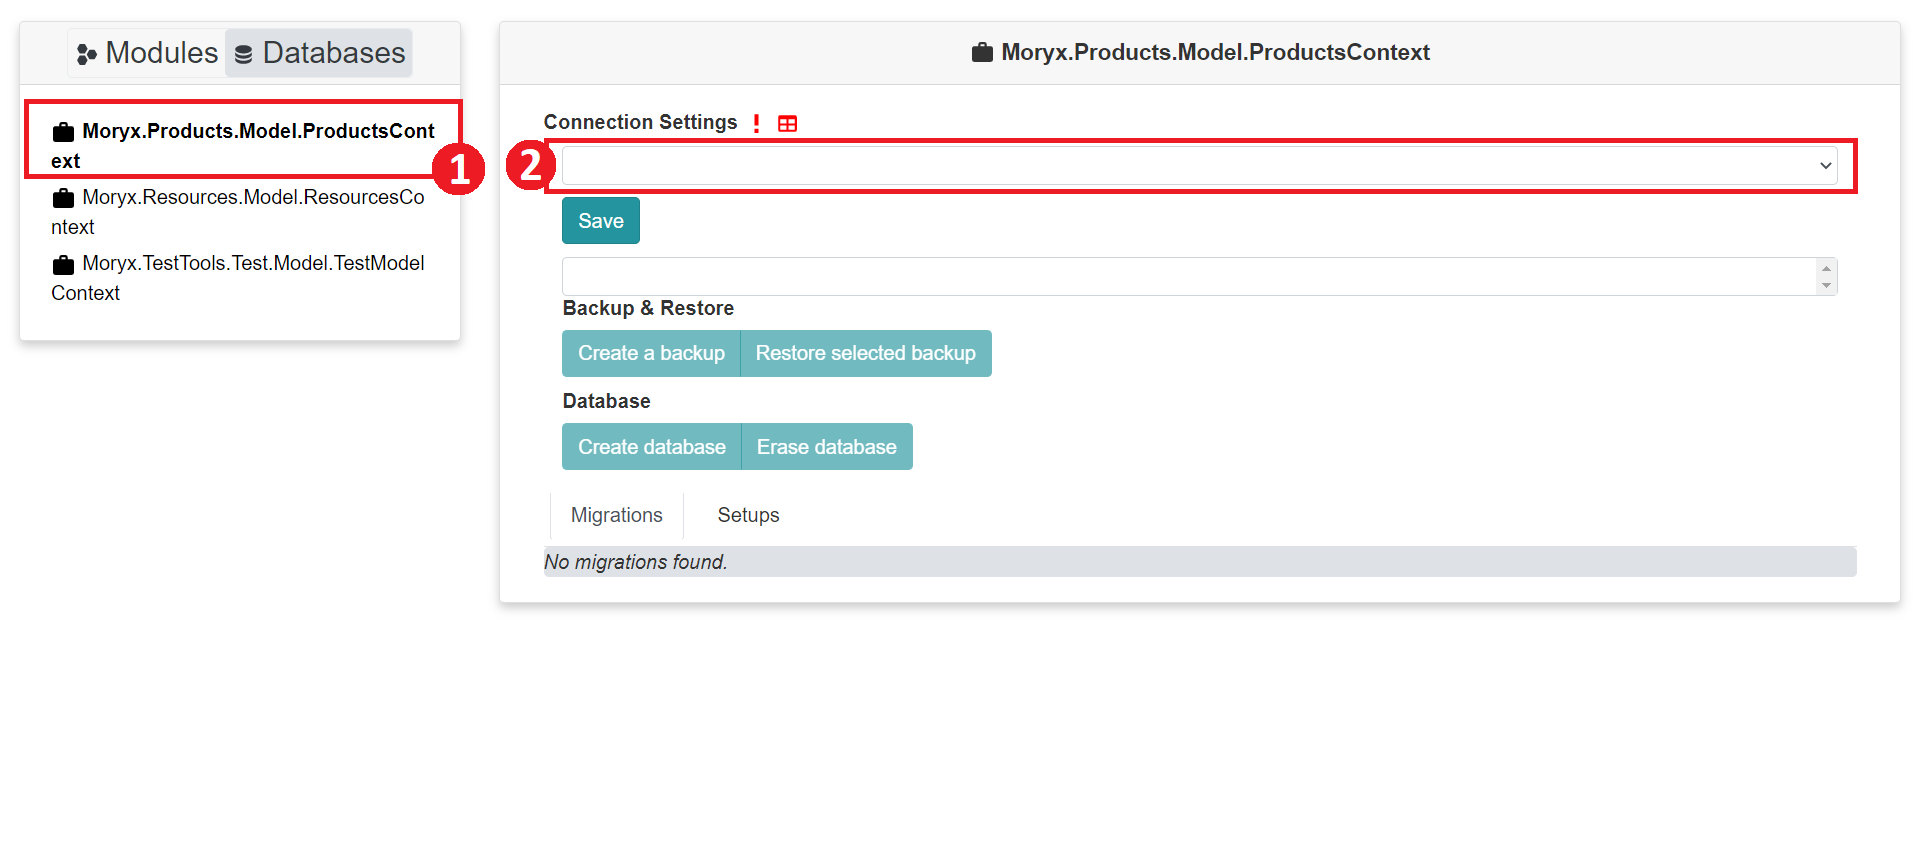
Task: Click the Databases stack icon
Action: (243, 54)
